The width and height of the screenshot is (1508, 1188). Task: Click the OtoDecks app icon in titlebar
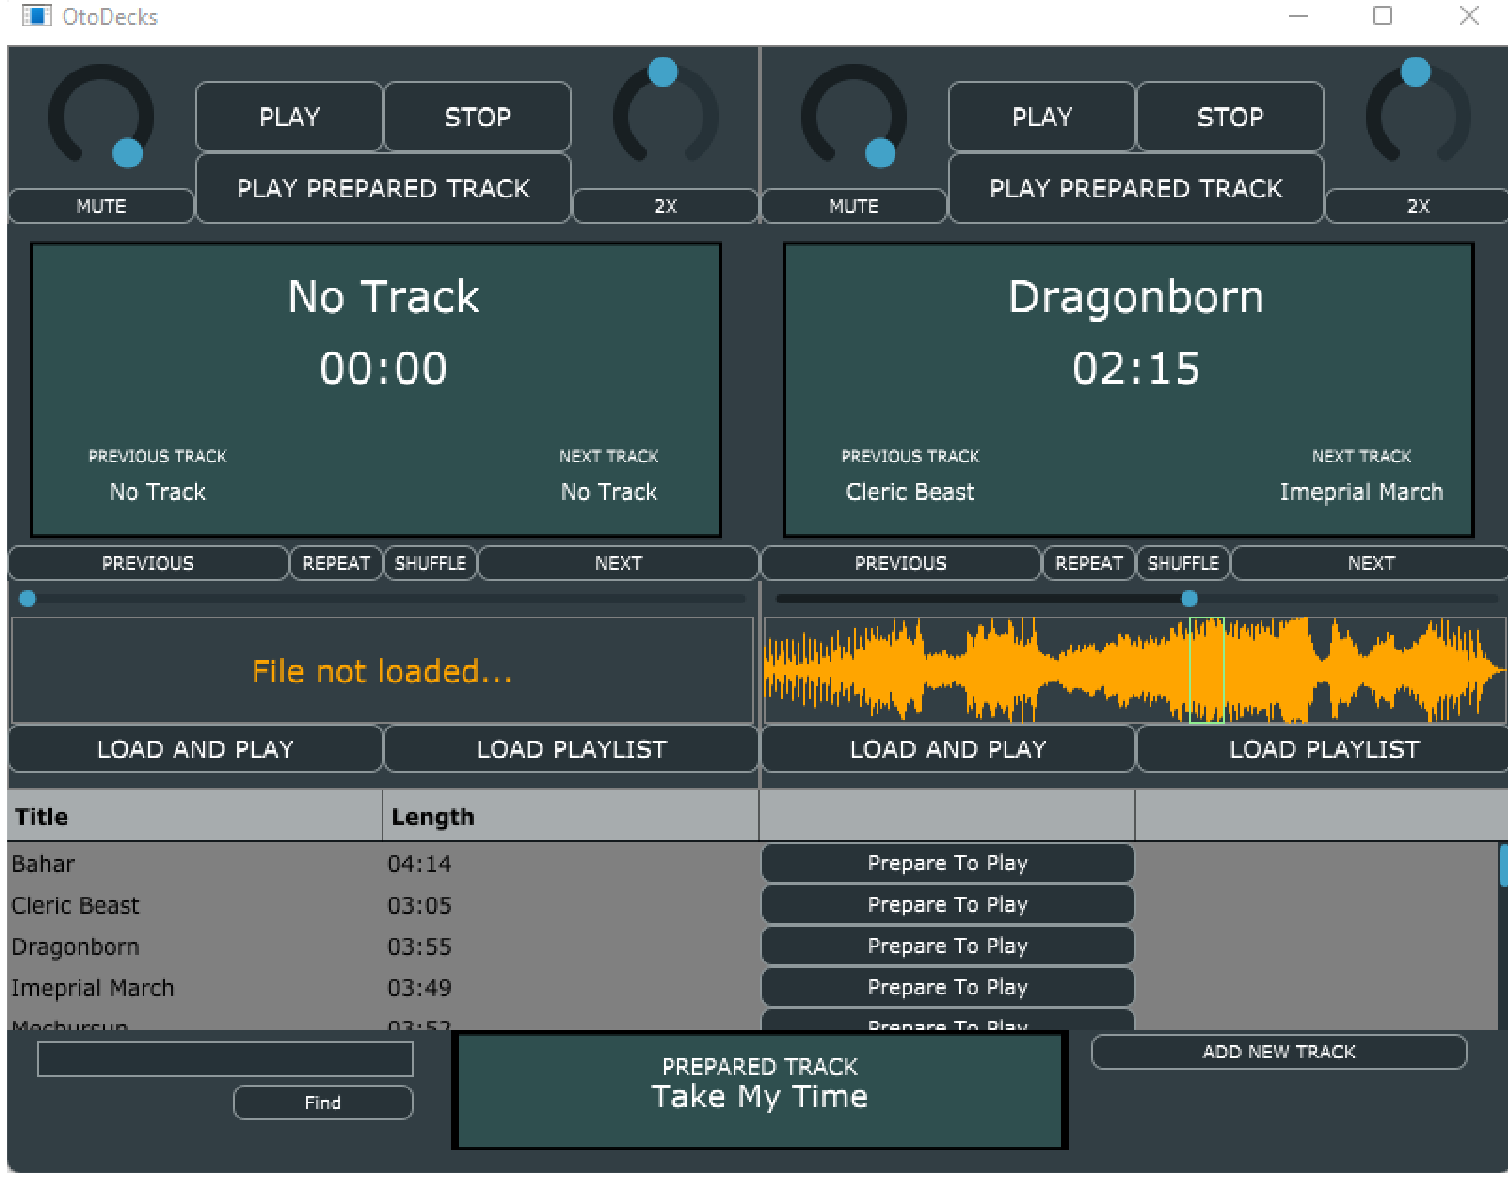35,16
